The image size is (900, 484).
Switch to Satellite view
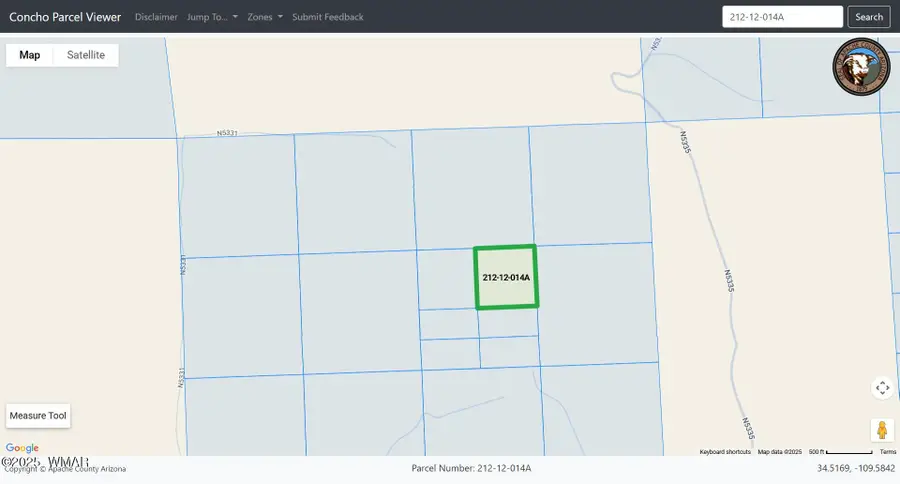click(86, 55)
